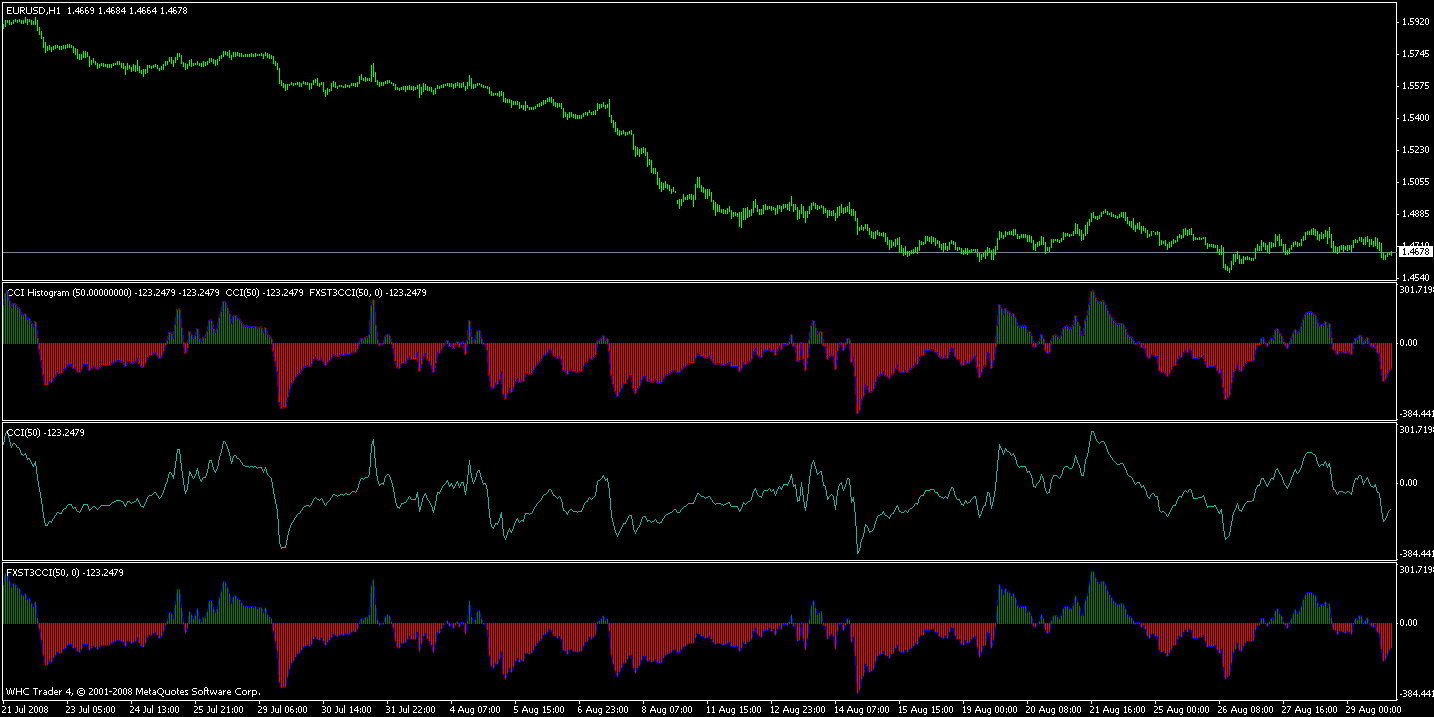The image size is (1434, 717).
Task: Click the 24 Jul 13:00 time label
Action: click(x=155, y=709)
